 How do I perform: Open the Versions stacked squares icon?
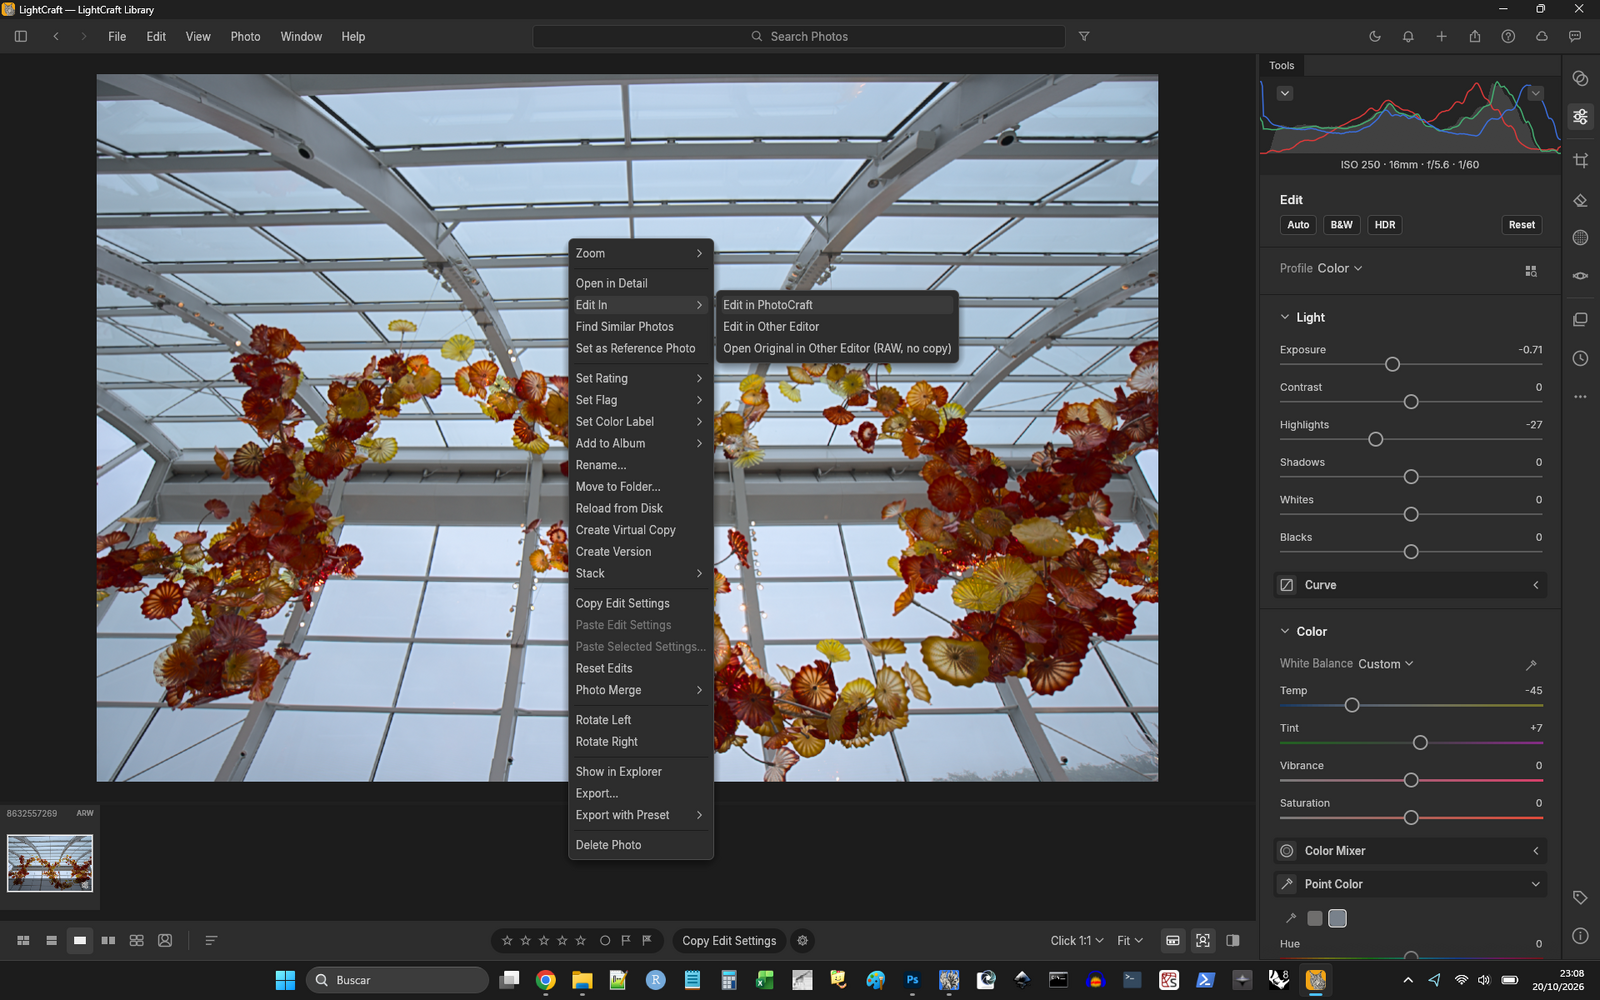tap(1580, 320)
